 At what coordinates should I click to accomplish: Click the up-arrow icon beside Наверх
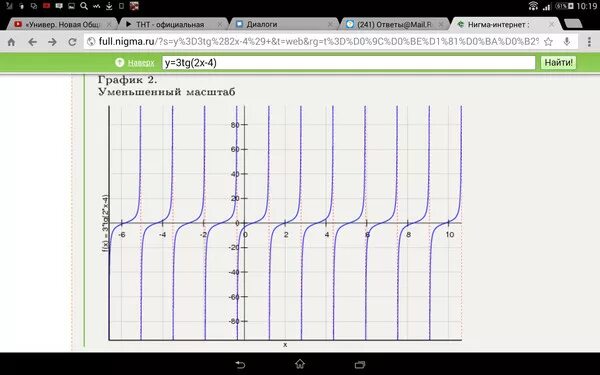tap(119, 63)
